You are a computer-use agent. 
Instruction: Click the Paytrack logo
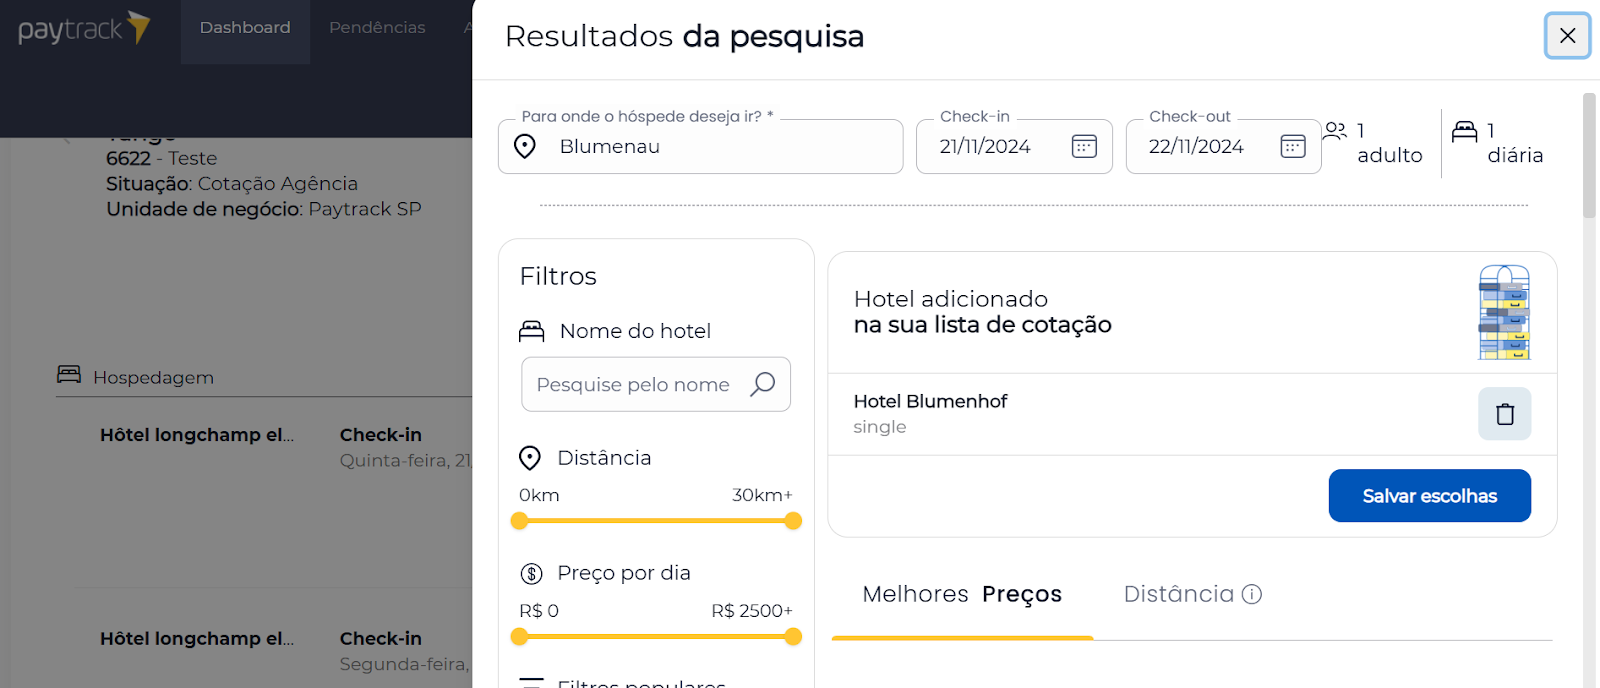tap(84, 29)
